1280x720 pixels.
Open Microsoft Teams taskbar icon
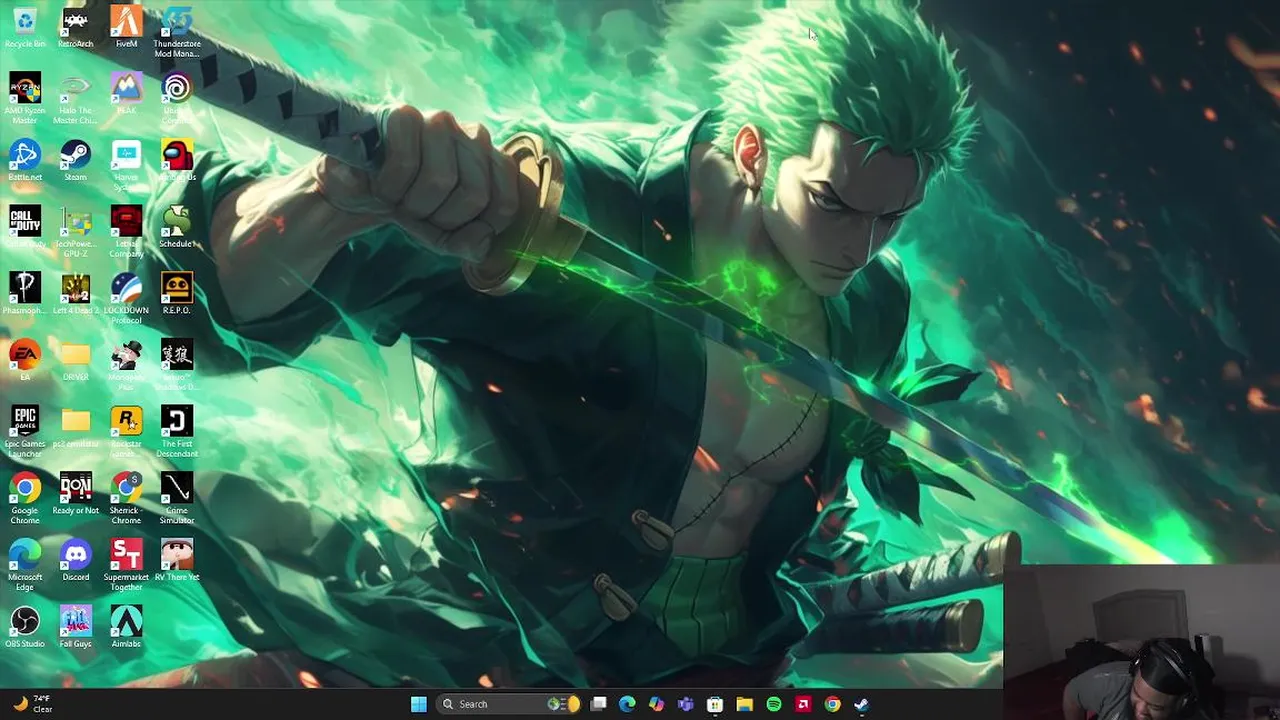click(x=685, y=704)
